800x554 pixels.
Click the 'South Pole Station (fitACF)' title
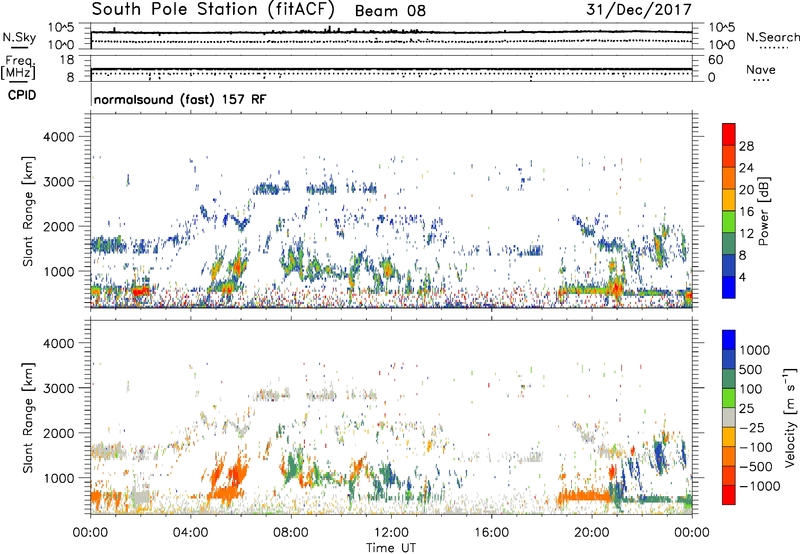[213, 9]
